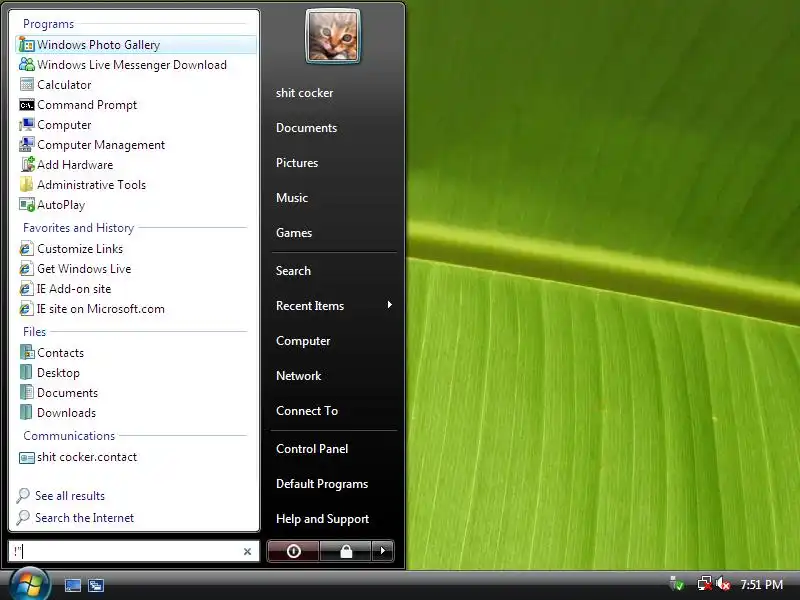Launch Calculator via its icon

tap(26, 85)
